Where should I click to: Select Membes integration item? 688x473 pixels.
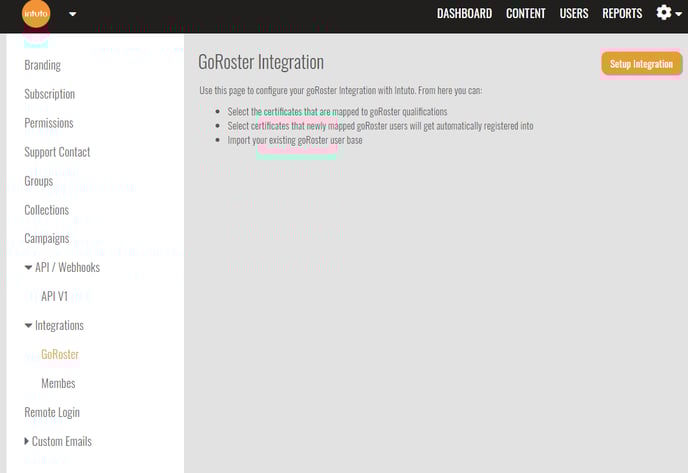tap(58, 383)
